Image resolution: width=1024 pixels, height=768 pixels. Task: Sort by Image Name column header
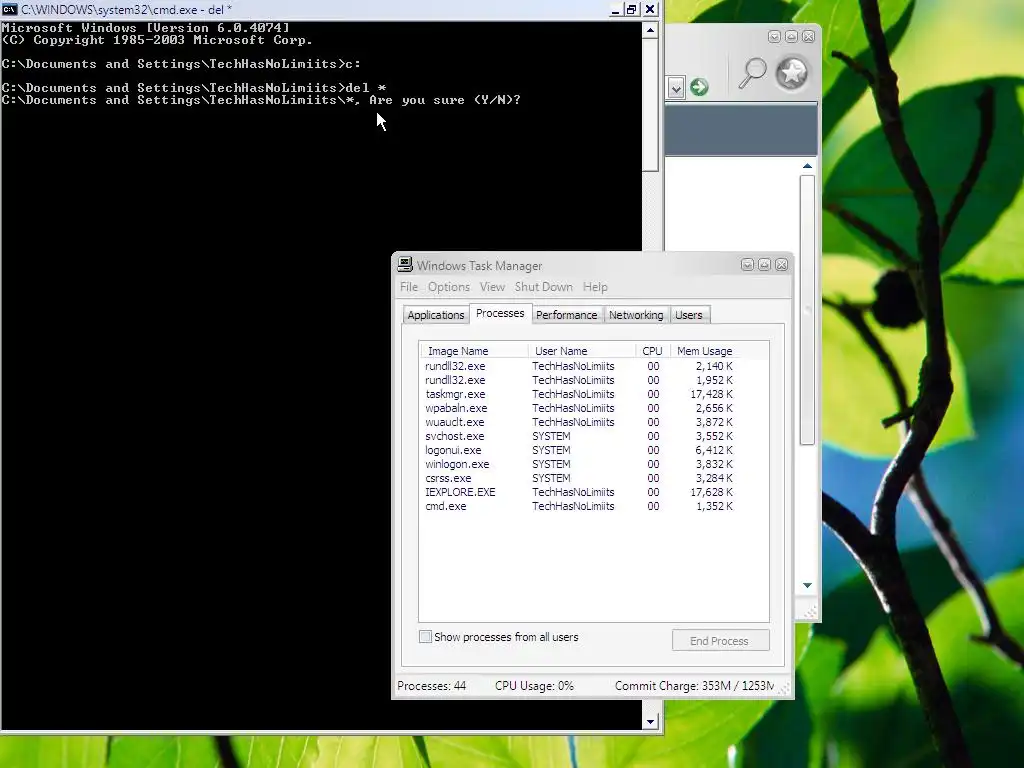pyautogui.click(x=475, y=351)
